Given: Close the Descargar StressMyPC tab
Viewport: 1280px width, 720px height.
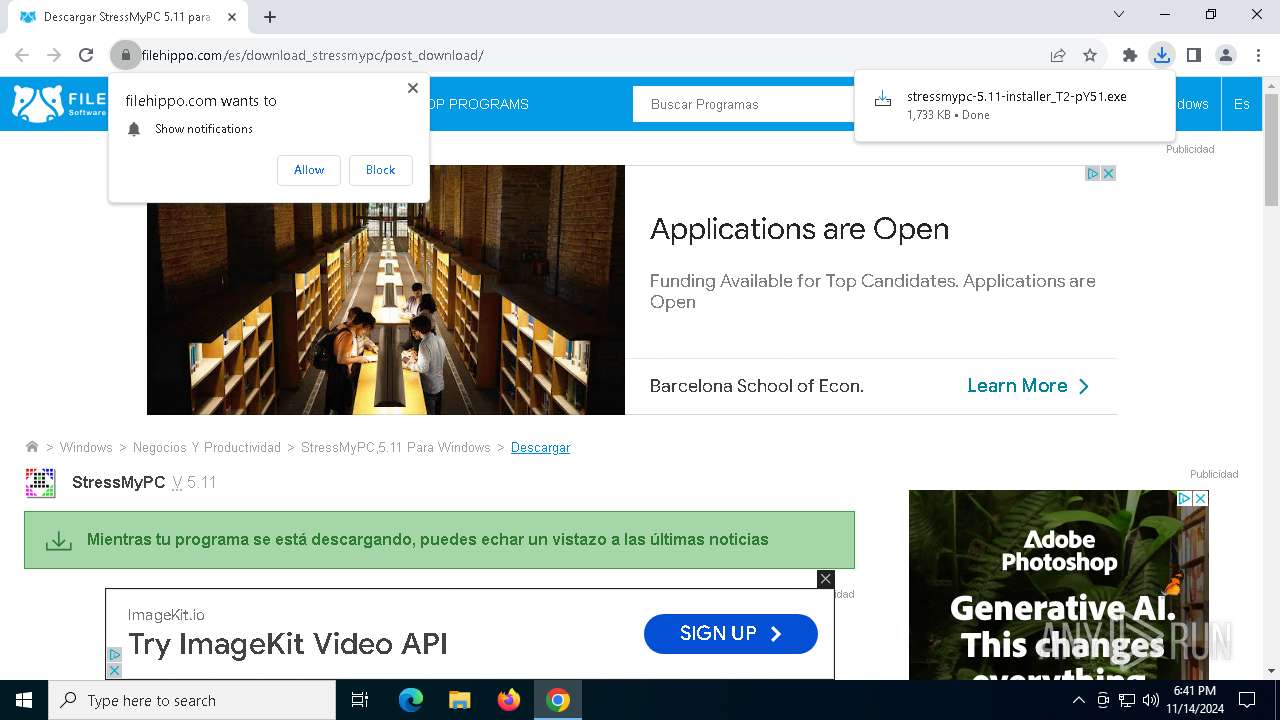Looking at the screenshot, I should point(232,17).
